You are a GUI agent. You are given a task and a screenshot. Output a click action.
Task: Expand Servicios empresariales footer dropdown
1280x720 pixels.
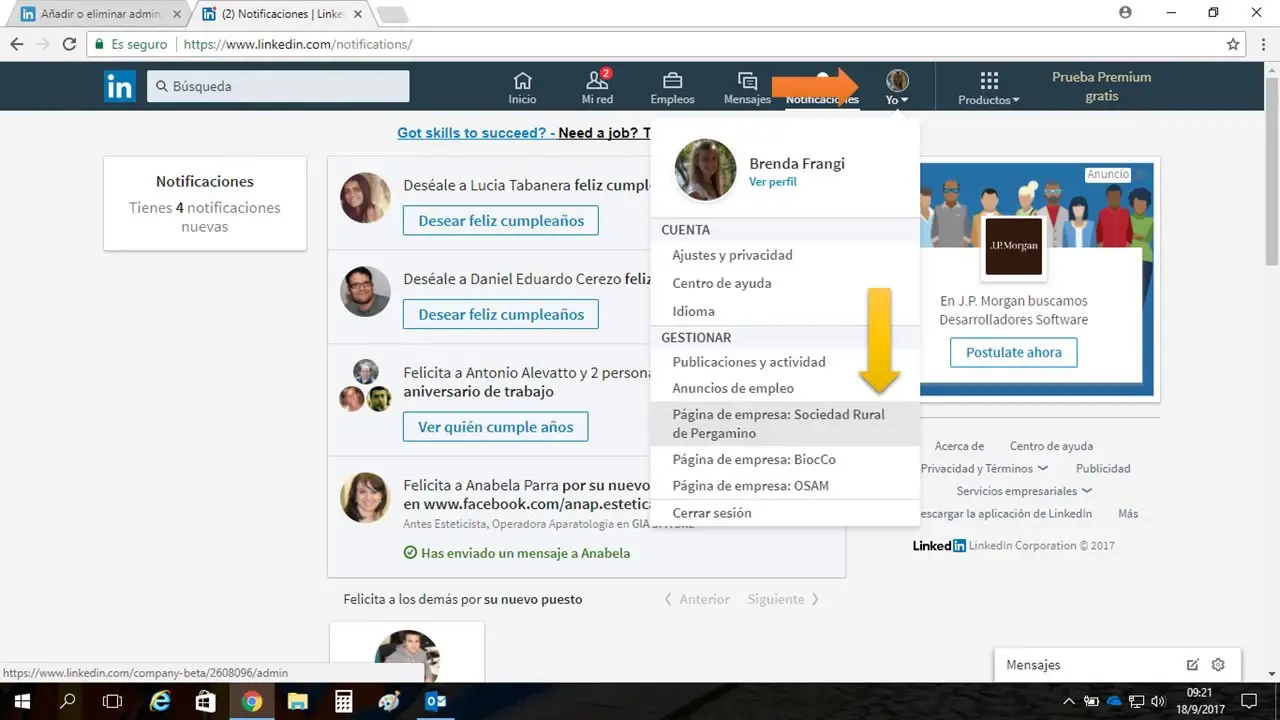pyautogui.click(x=1024, y=491)
